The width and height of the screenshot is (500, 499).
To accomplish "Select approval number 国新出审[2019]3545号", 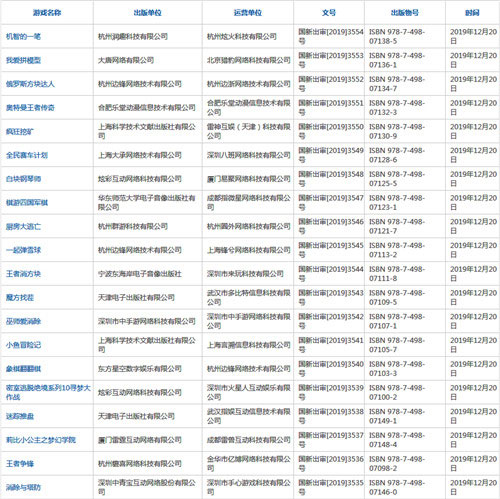I will [331, 250].
